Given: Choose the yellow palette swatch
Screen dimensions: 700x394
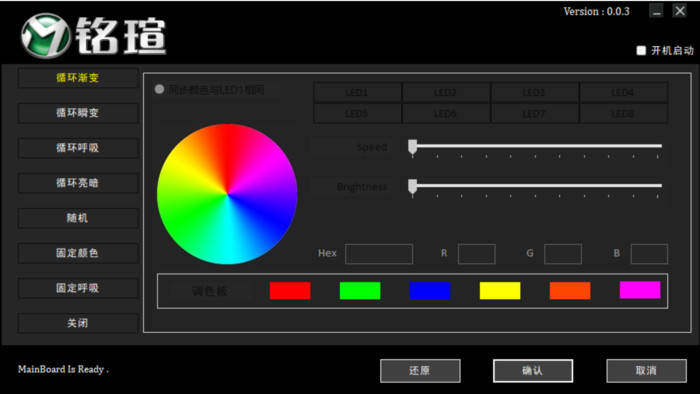Looking at the screenshot, I should click(x=500, y=290).
